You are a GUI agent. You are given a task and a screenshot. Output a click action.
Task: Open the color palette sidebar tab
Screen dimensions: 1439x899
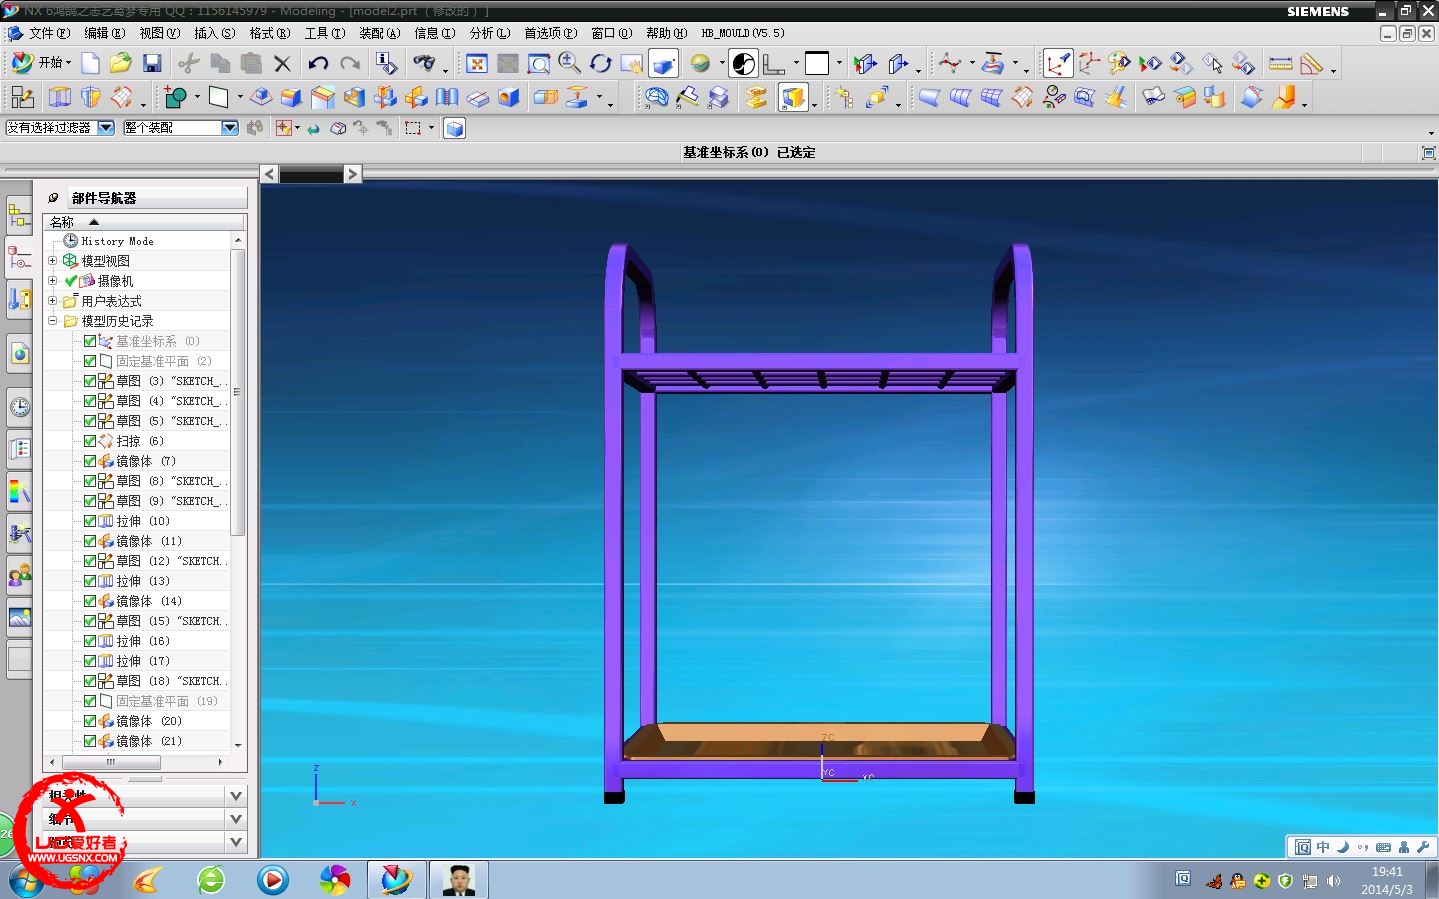pyautogui.click(x=19, y=491)
